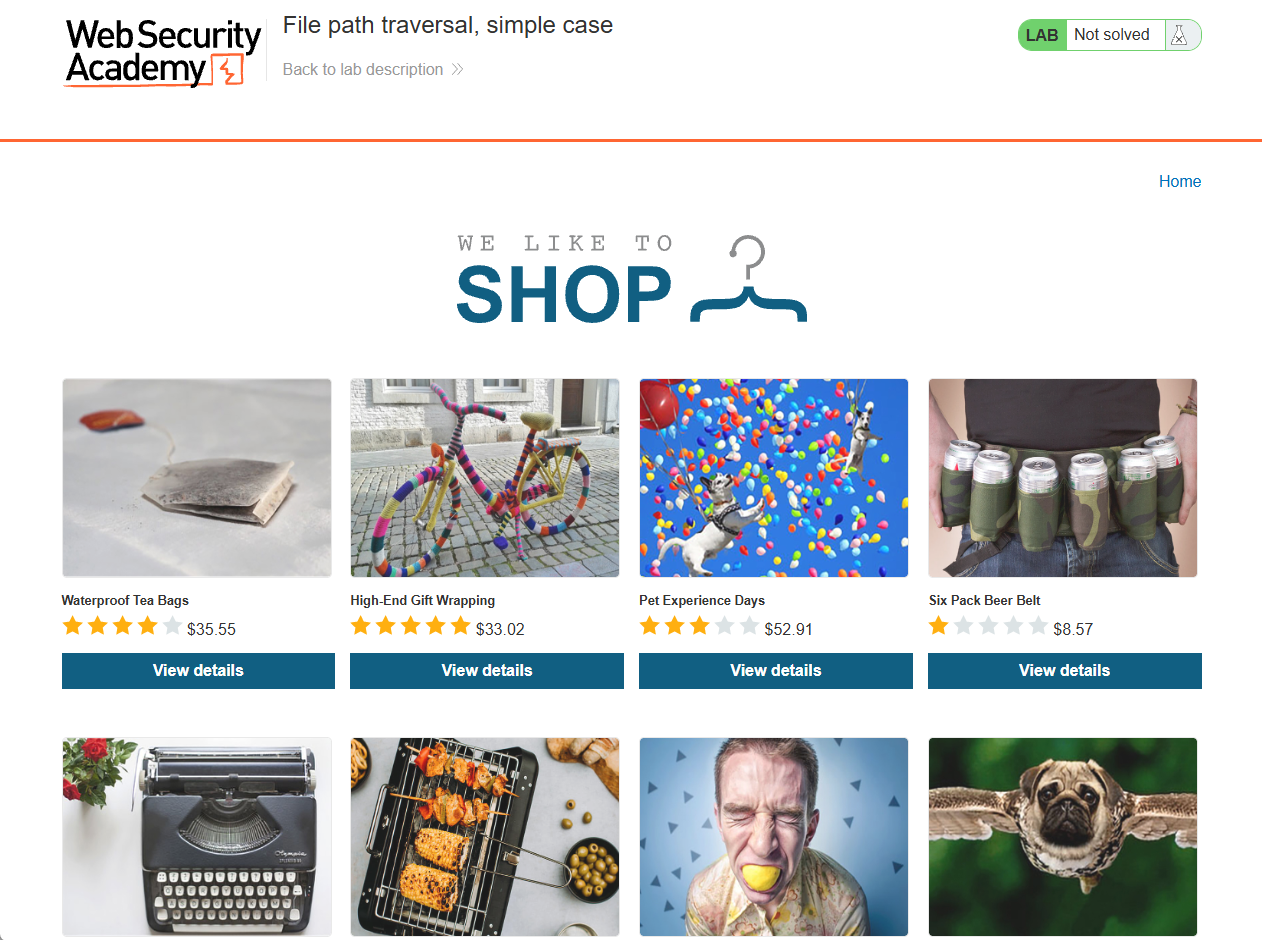
Task: Click the lightning bolt in the Academy logo
Action: click(x=229, y=71)
